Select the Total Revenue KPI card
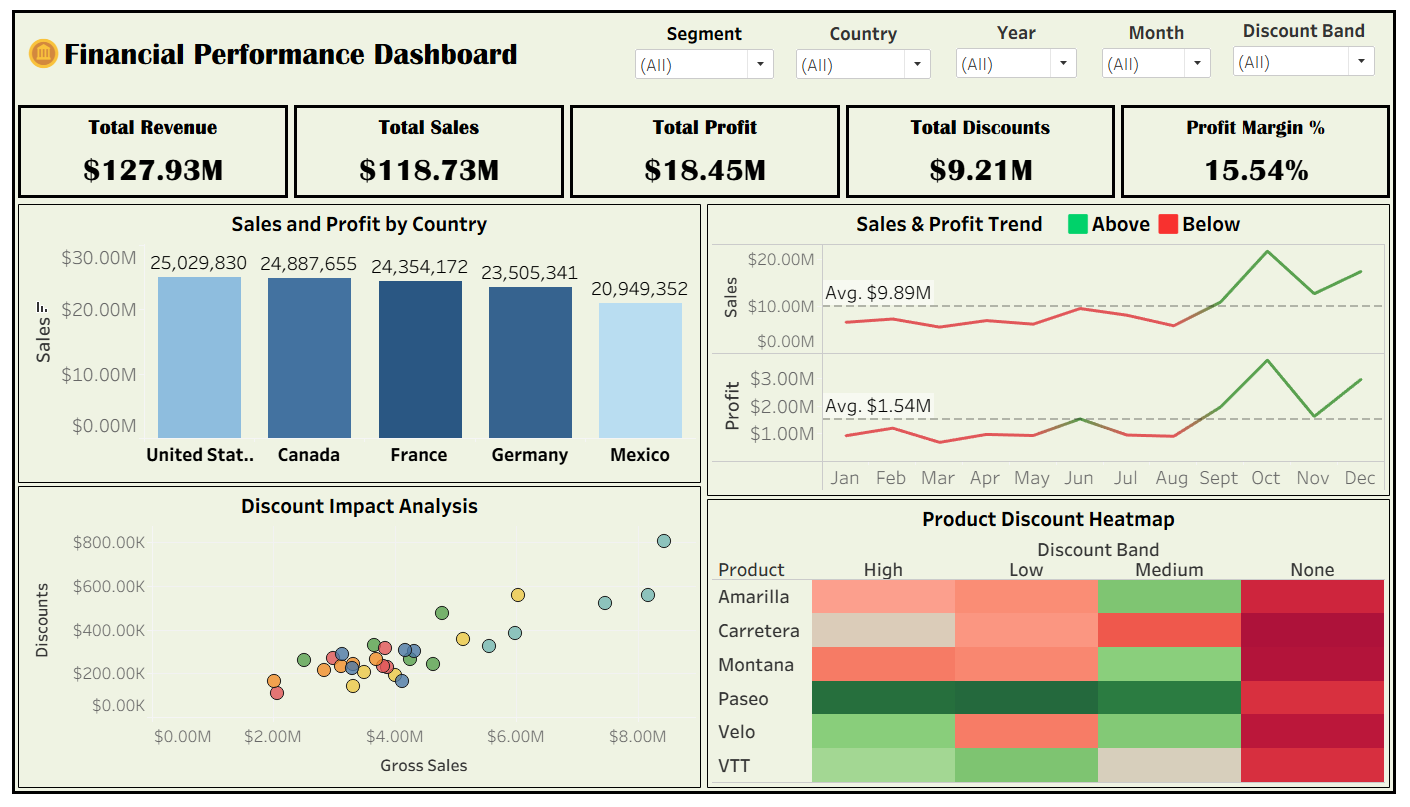This screenshot has height=807, width=1410. 153,152
